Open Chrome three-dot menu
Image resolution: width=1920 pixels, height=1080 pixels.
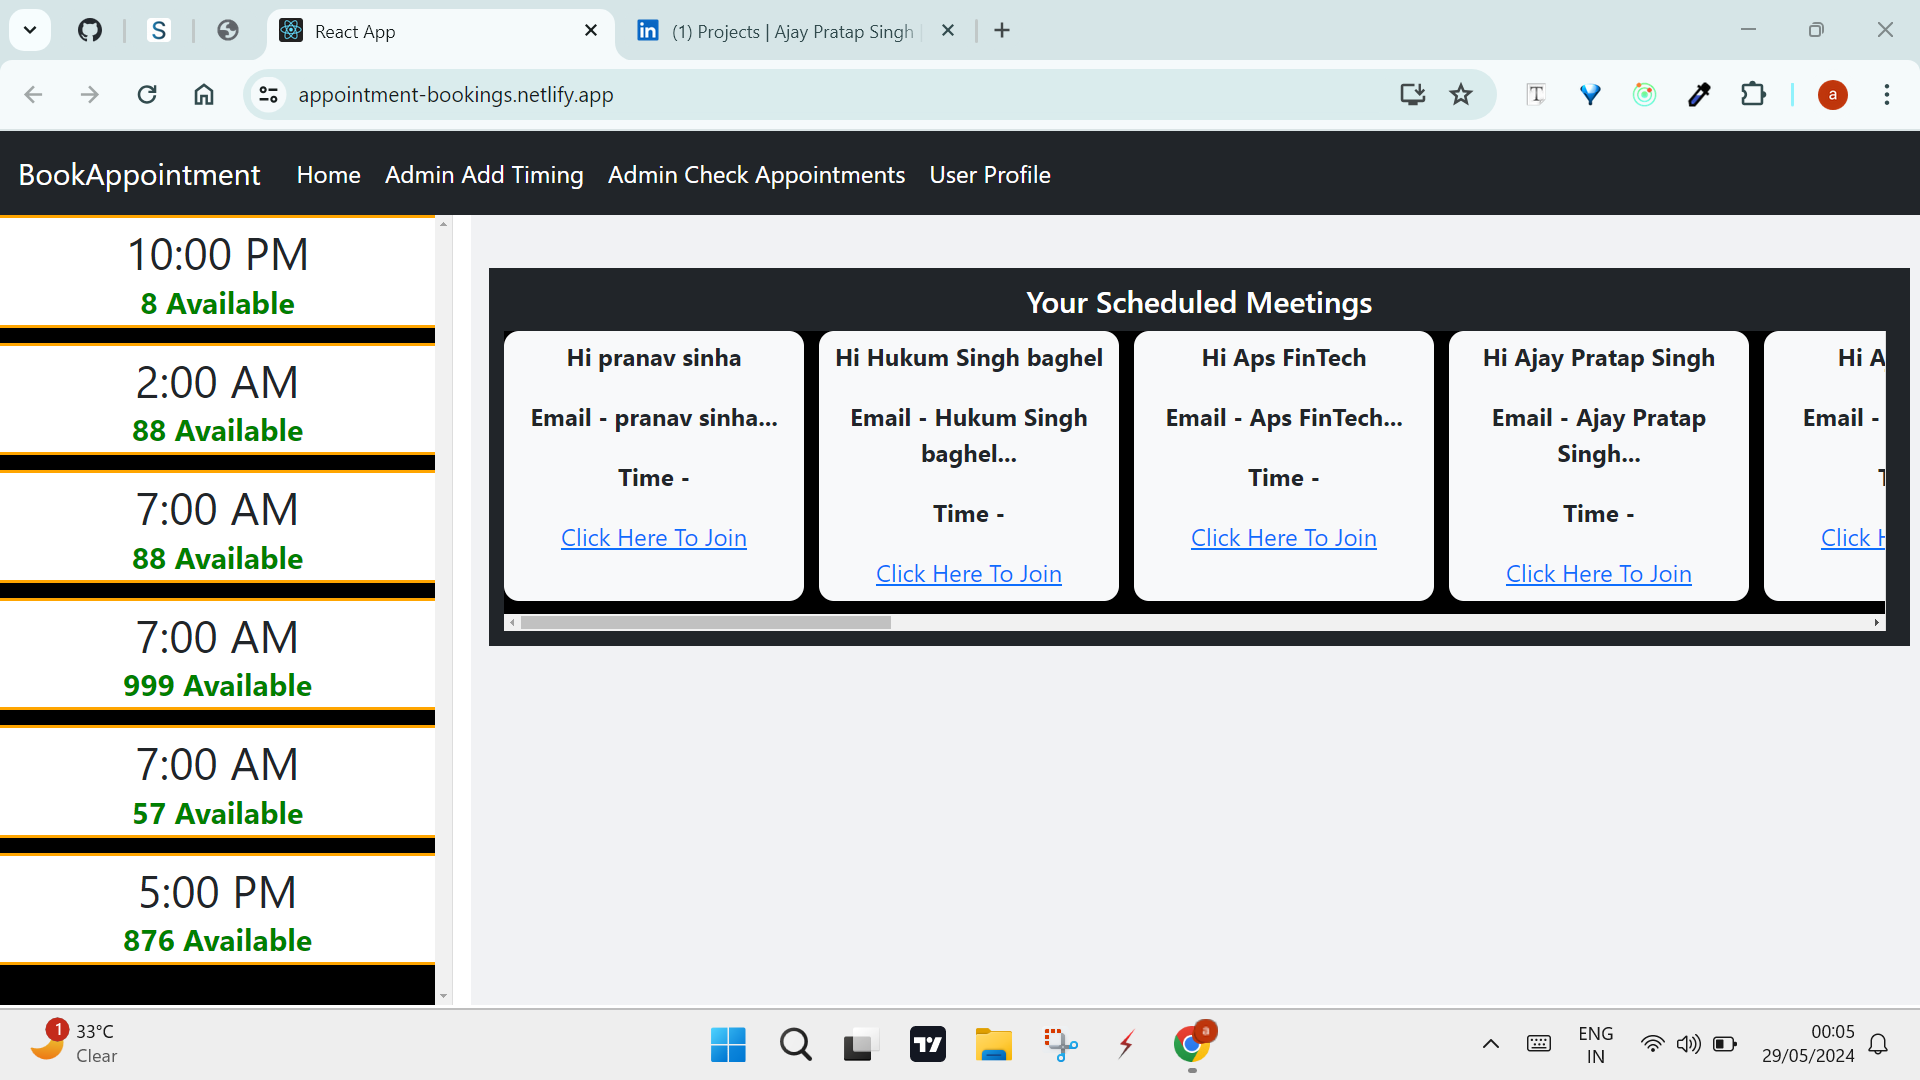pyautogui.click(x=1886, y=95)
